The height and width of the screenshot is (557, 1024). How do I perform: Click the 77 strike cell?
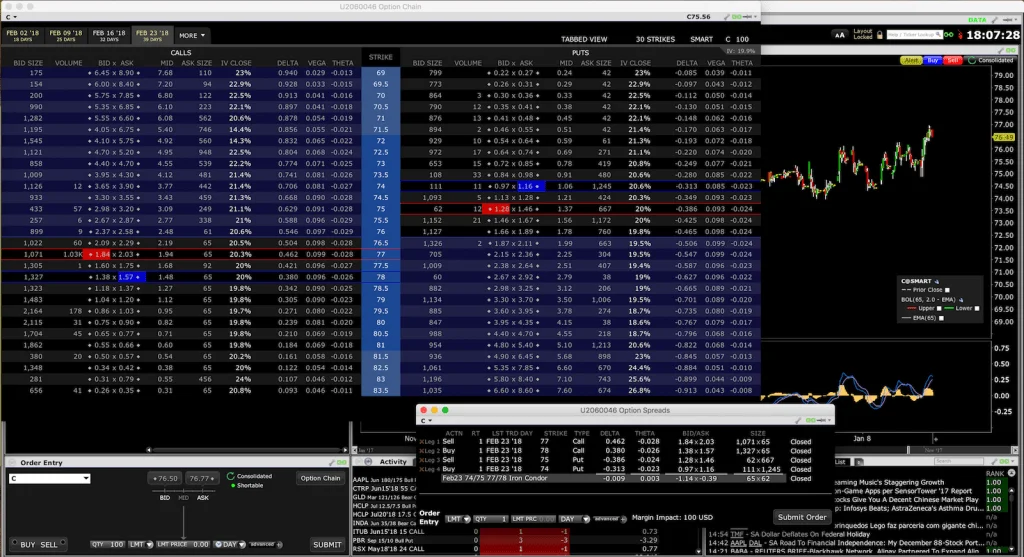pyautogui.click(x=381, y=255)
